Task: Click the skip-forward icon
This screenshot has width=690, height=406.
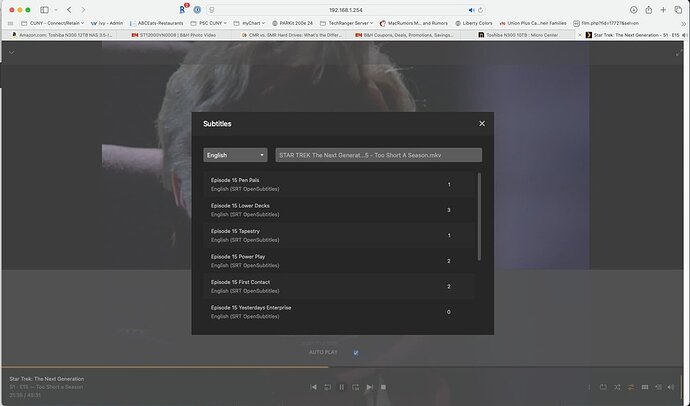Action: pos(356,387)
